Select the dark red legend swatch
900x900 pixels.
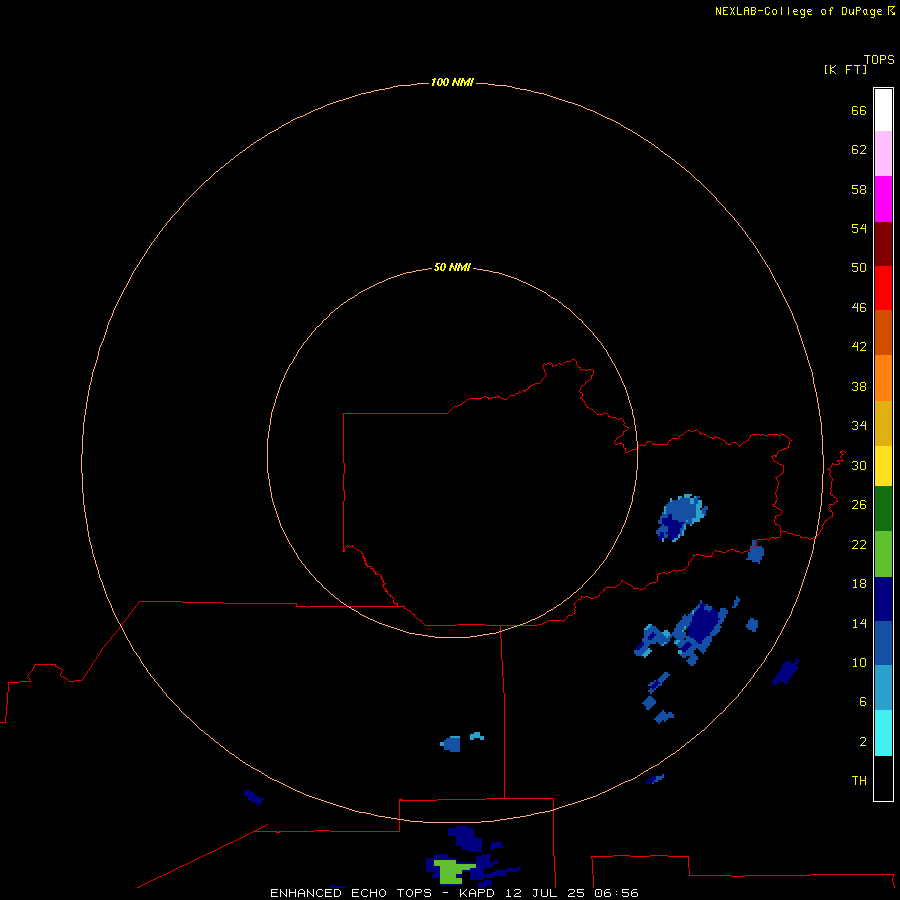(883, 243)
